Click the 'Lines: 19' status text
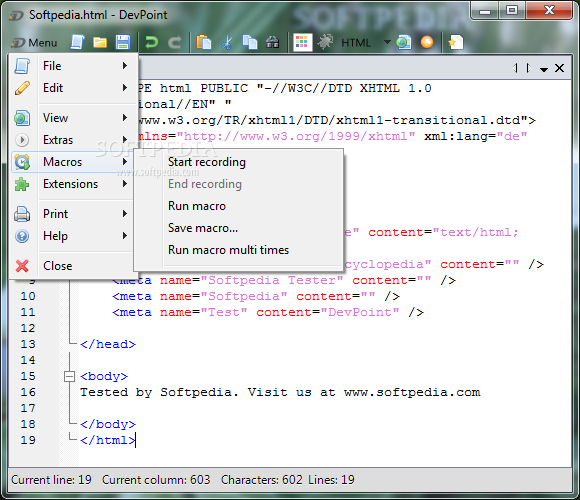The width and height of the screenshot is (580, 500). [x=331, y=480]
